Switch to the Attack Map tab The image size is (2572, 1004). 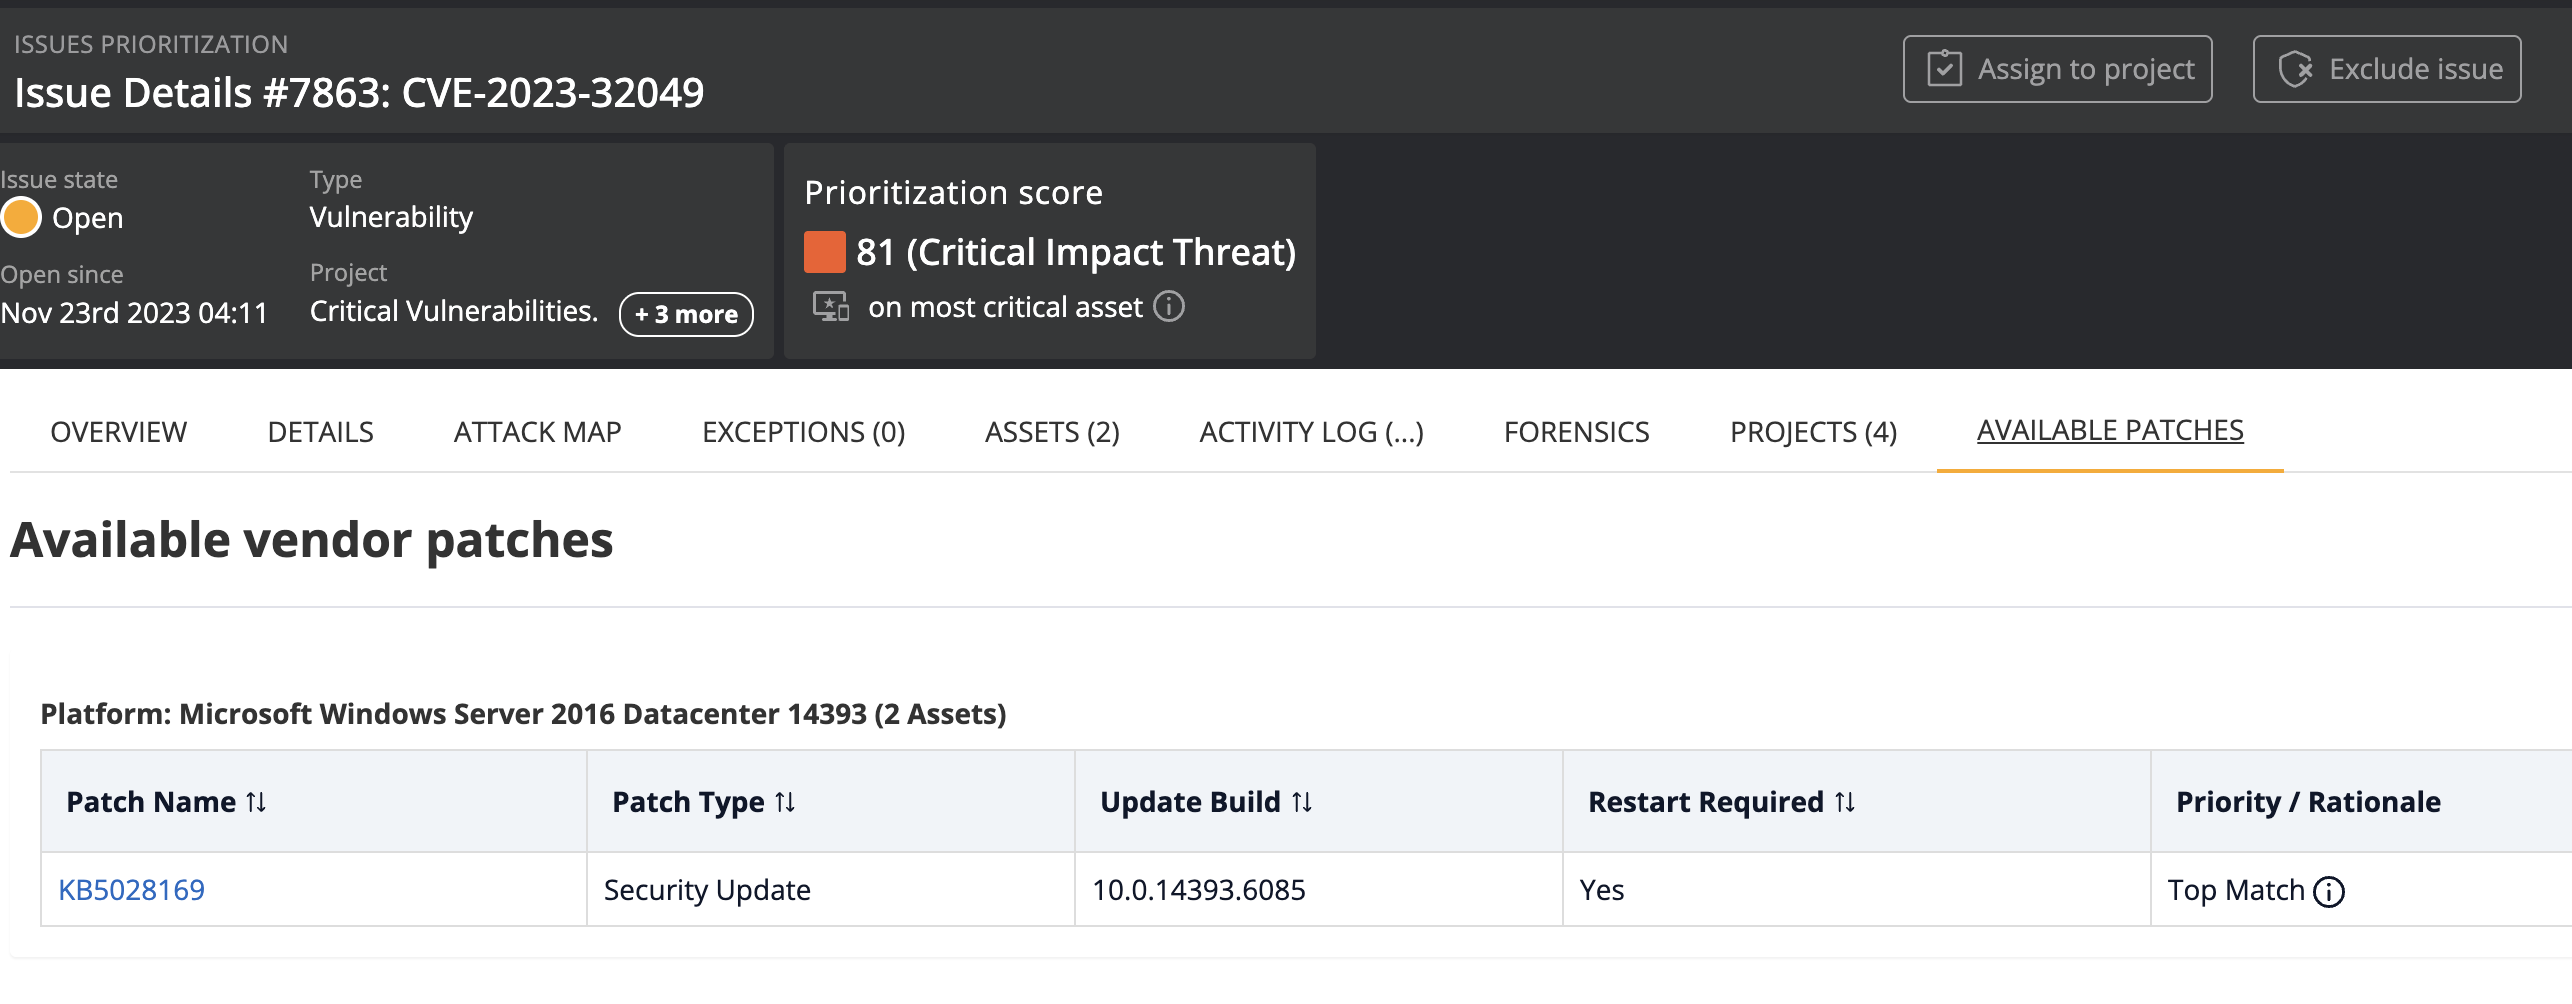537,432
